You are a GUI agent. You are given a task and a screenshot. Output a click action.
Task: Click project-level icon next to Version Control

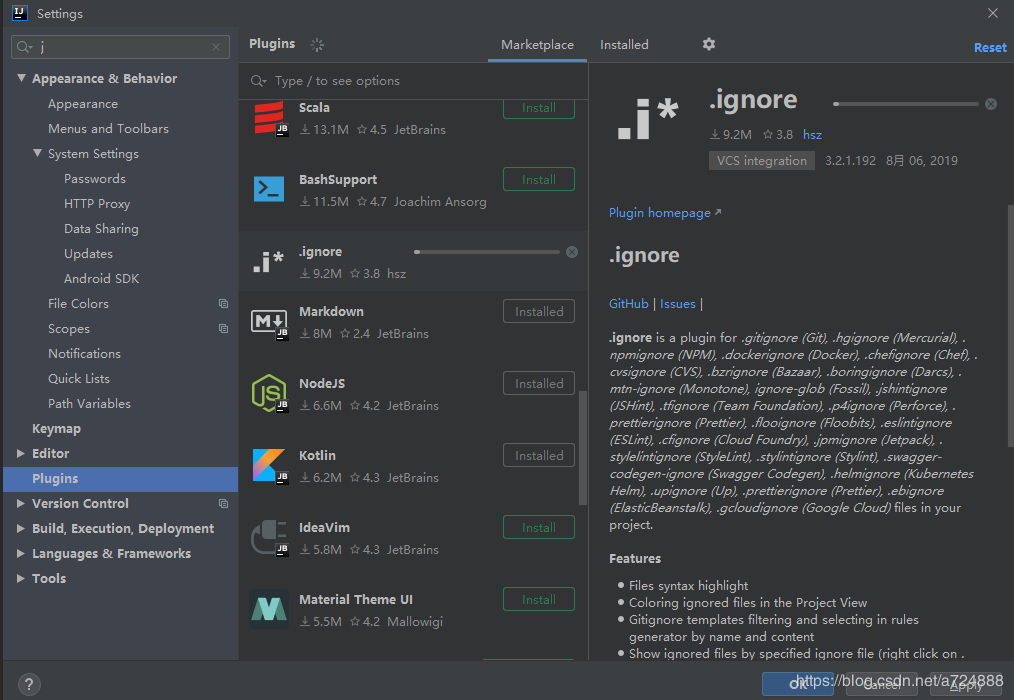pos(224,503)
